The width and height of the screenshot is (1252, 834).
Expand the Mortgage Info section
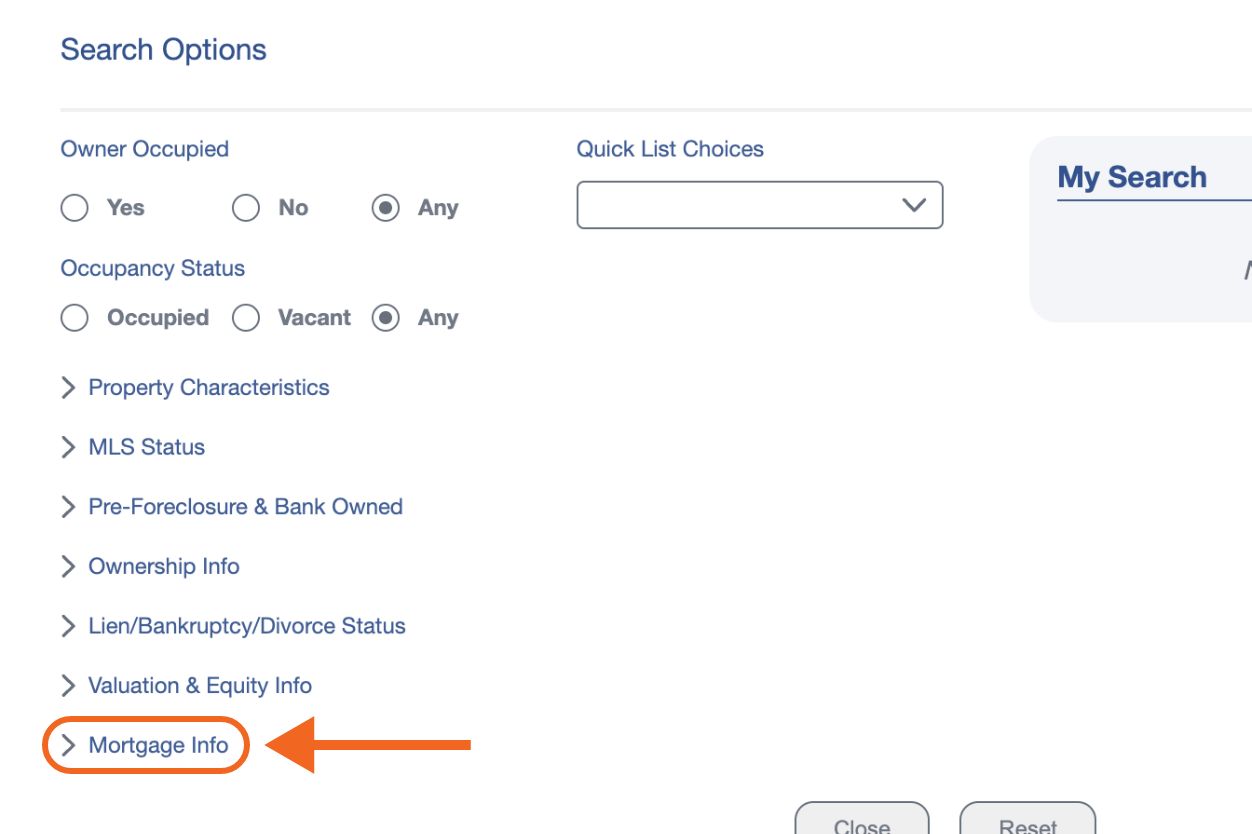point(158,745)
